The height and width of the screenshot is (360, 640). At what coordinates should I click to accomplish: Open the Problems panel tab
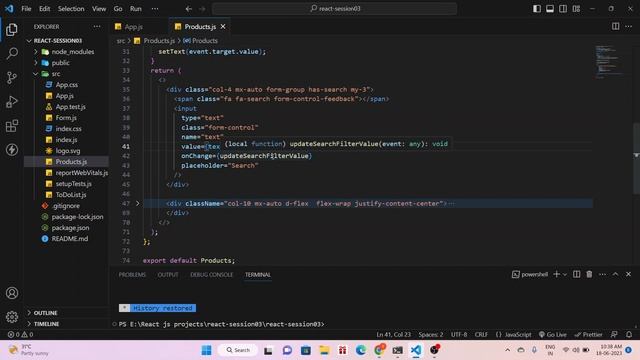point(132,275)
